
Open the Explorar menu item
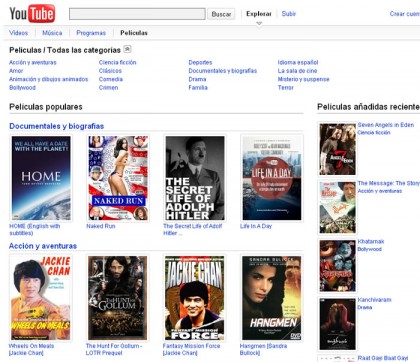pyautogui.click(x=259, y=14)
